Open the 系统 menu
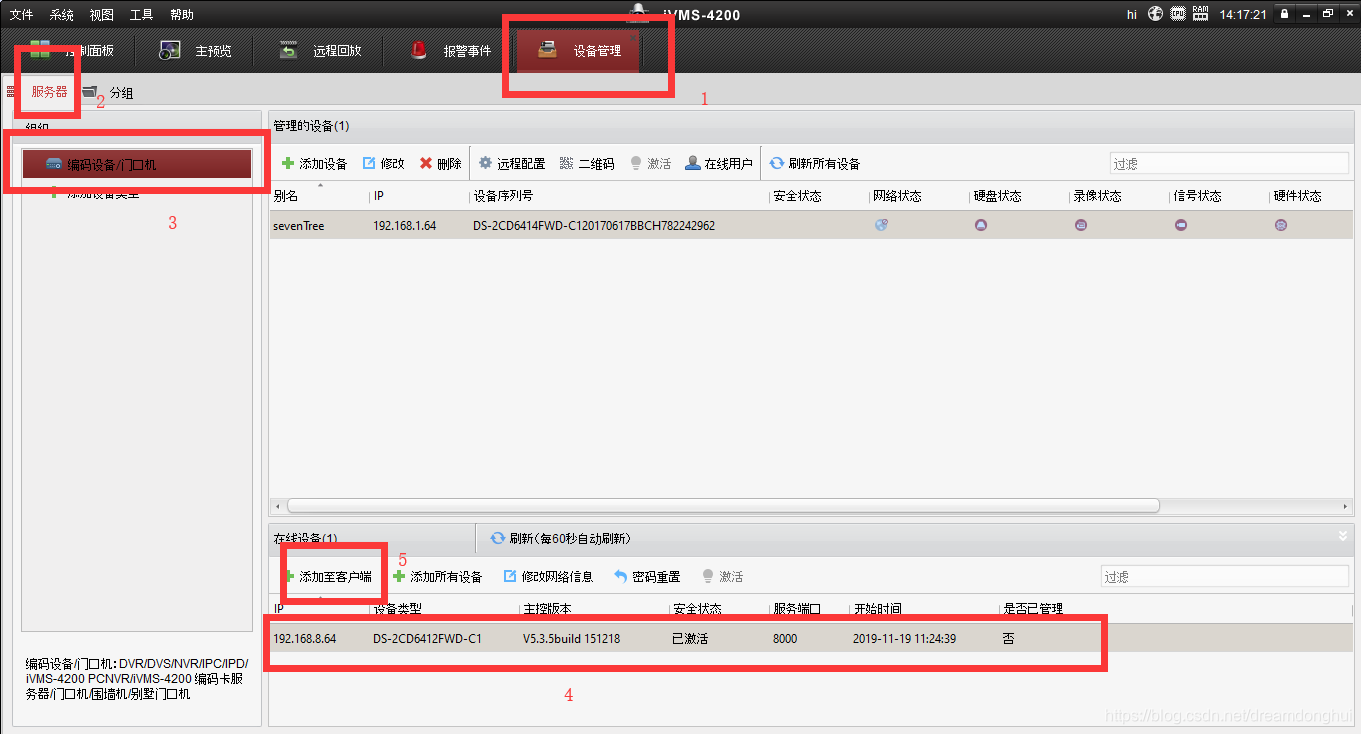 click(61, 15)
